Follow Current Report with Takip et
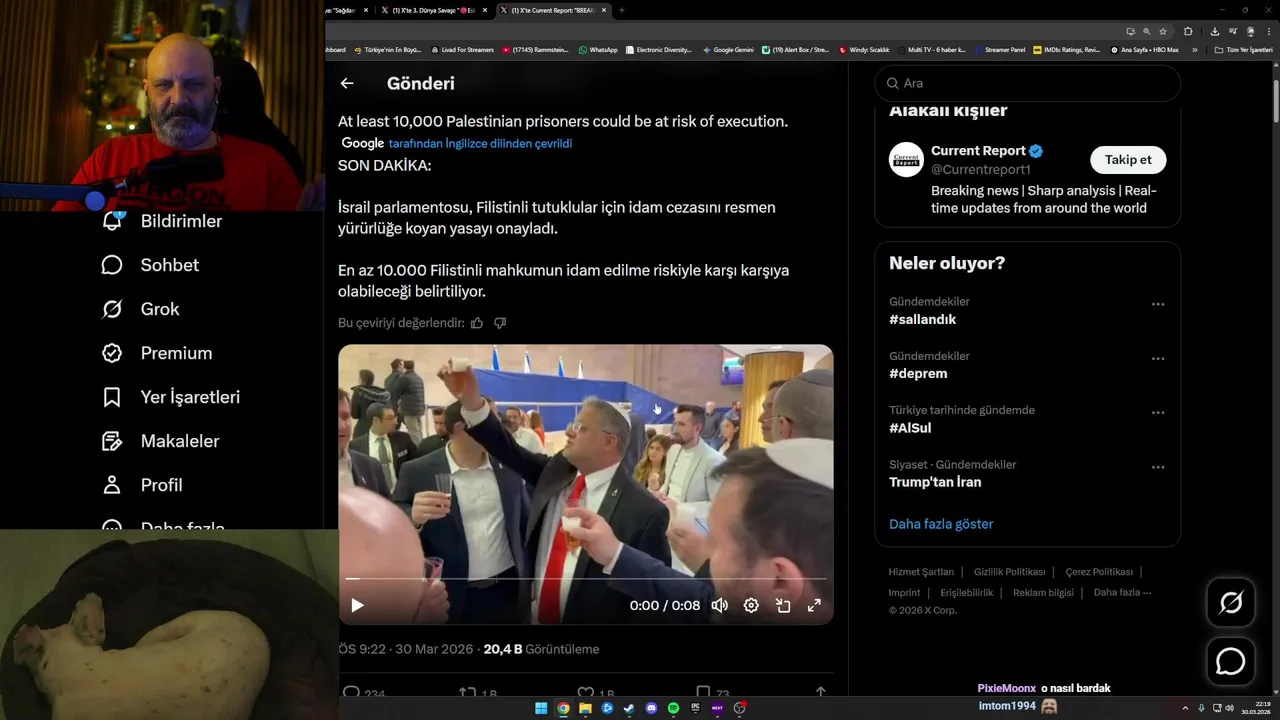 (1128, 160)
